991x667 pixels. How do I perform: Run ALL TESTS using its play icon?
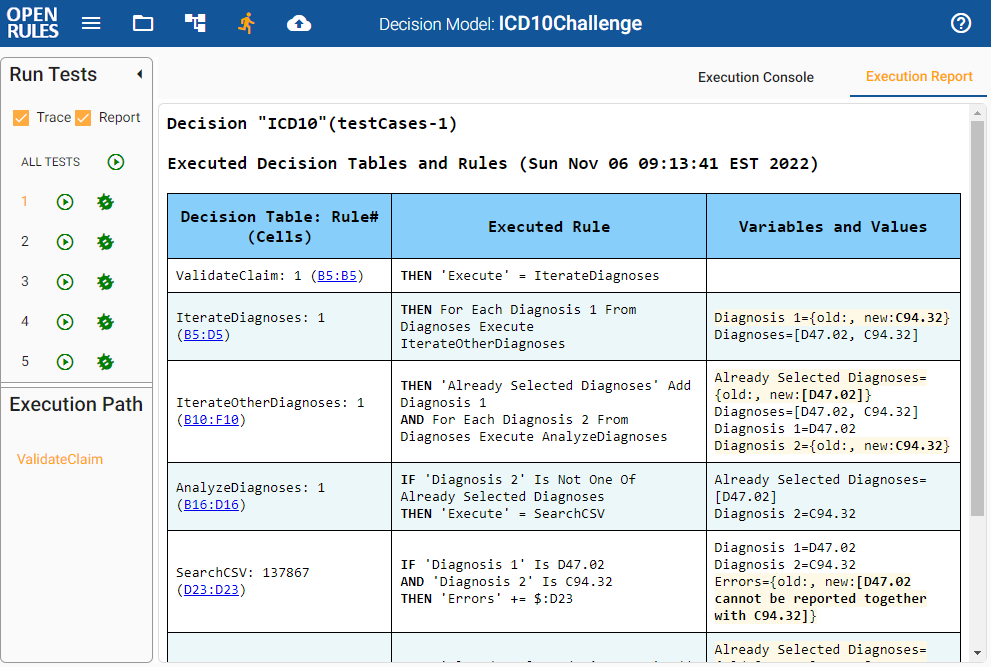(x=115, y=161)
